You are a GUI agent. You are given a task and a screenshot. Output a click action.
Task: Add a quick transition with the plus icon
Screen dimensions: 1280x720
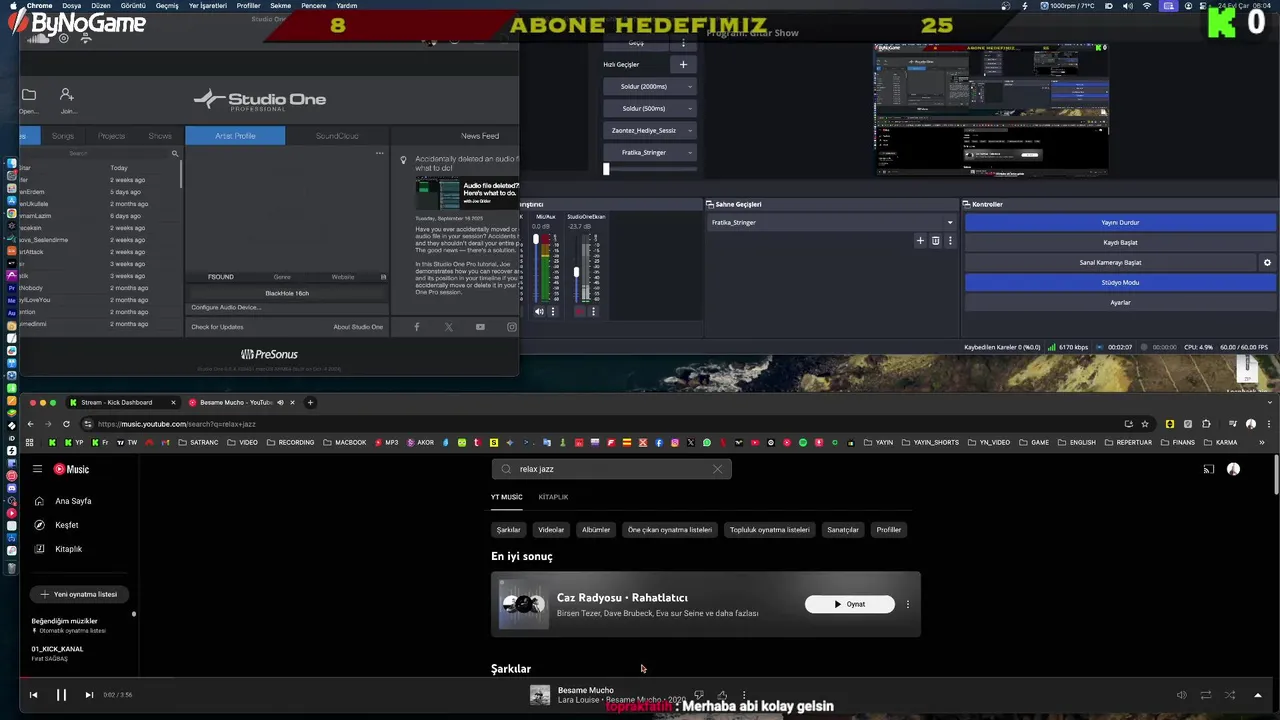click(684, 64)
